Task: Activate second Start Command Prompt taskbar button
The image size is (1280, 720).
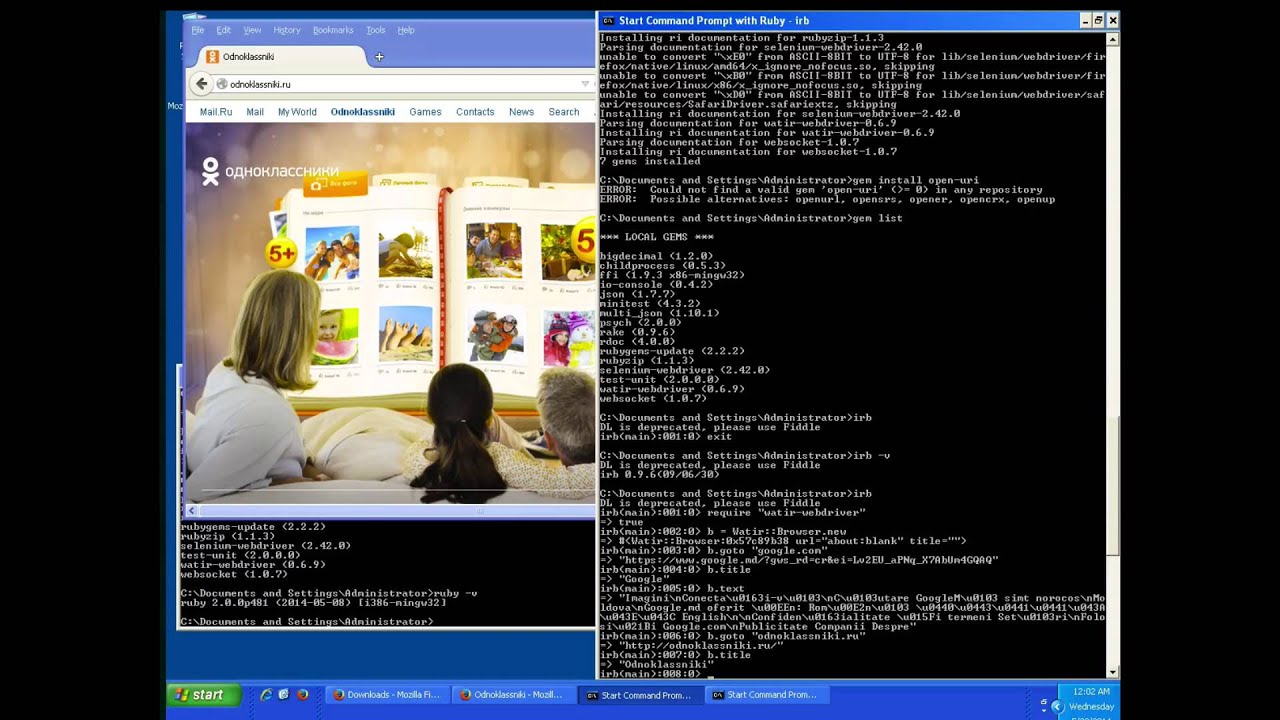Action: (766, 695)
